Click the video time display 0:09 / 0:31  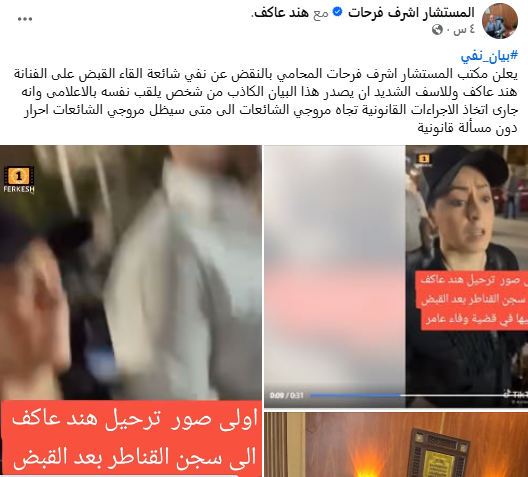click(287, 395)
